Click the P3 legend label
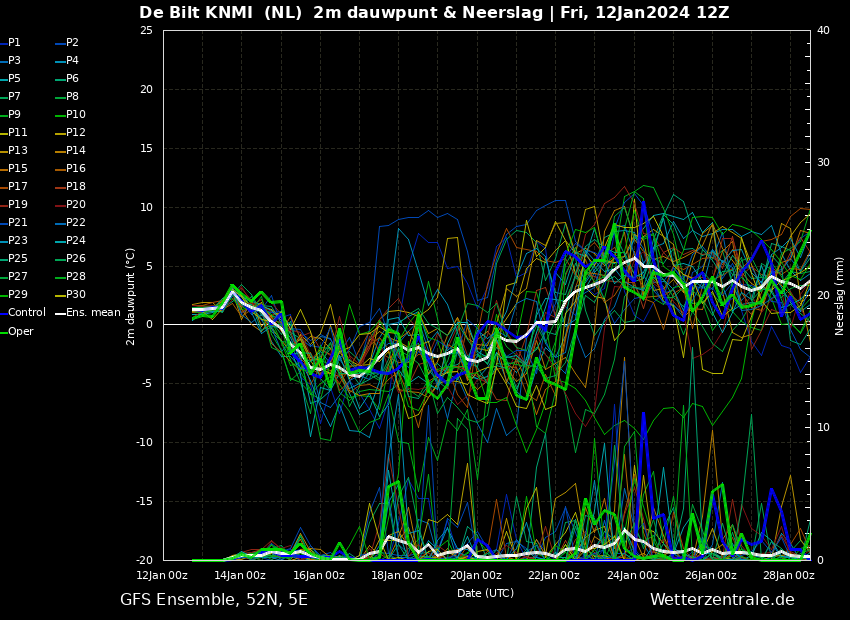 [10, 60]
